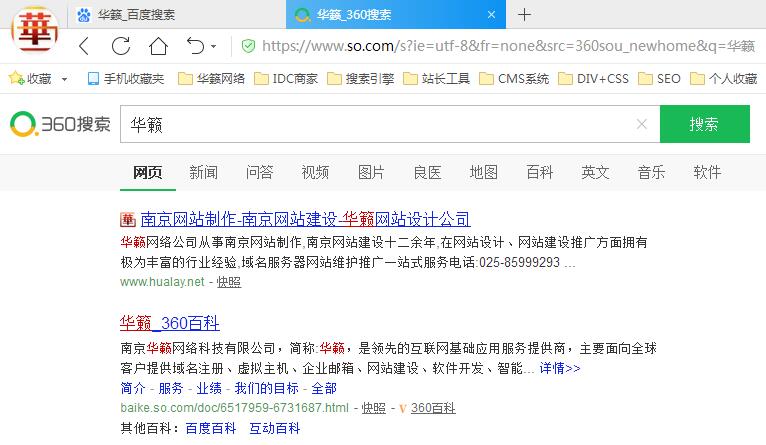The height and width of the screenshot is (445, 766).
Task: Click the green 搜索 button
Action: click(704, 124)
